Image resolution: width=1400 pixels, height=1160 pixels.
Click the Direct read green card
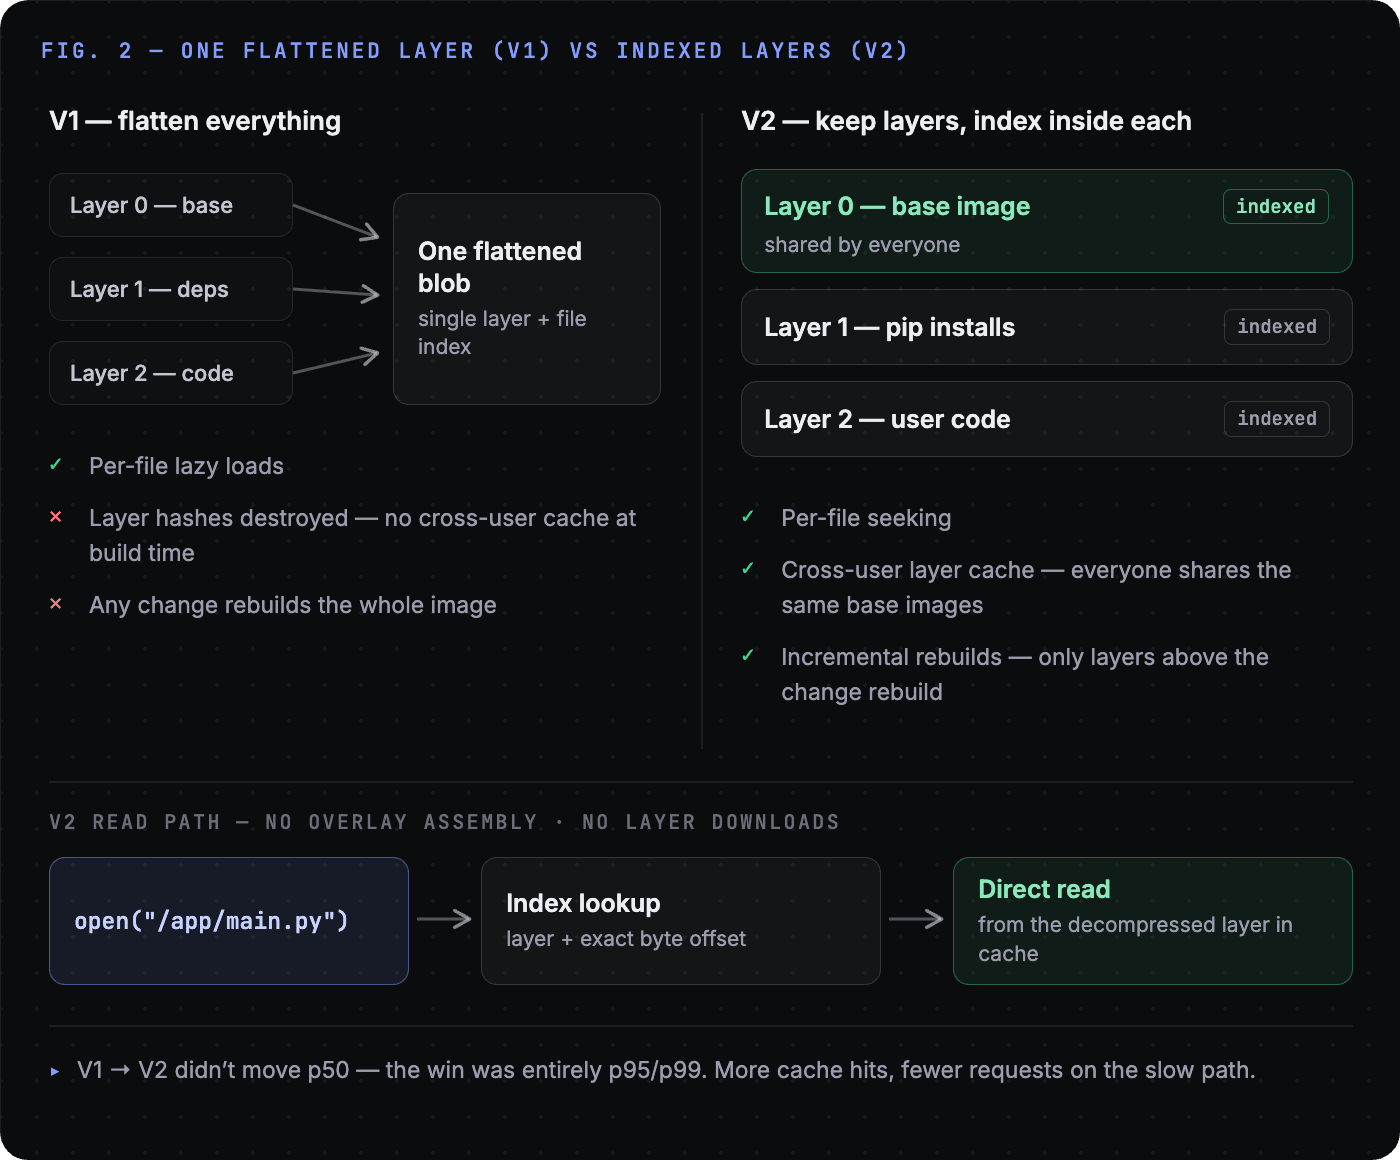click(x=1153, y=921)
